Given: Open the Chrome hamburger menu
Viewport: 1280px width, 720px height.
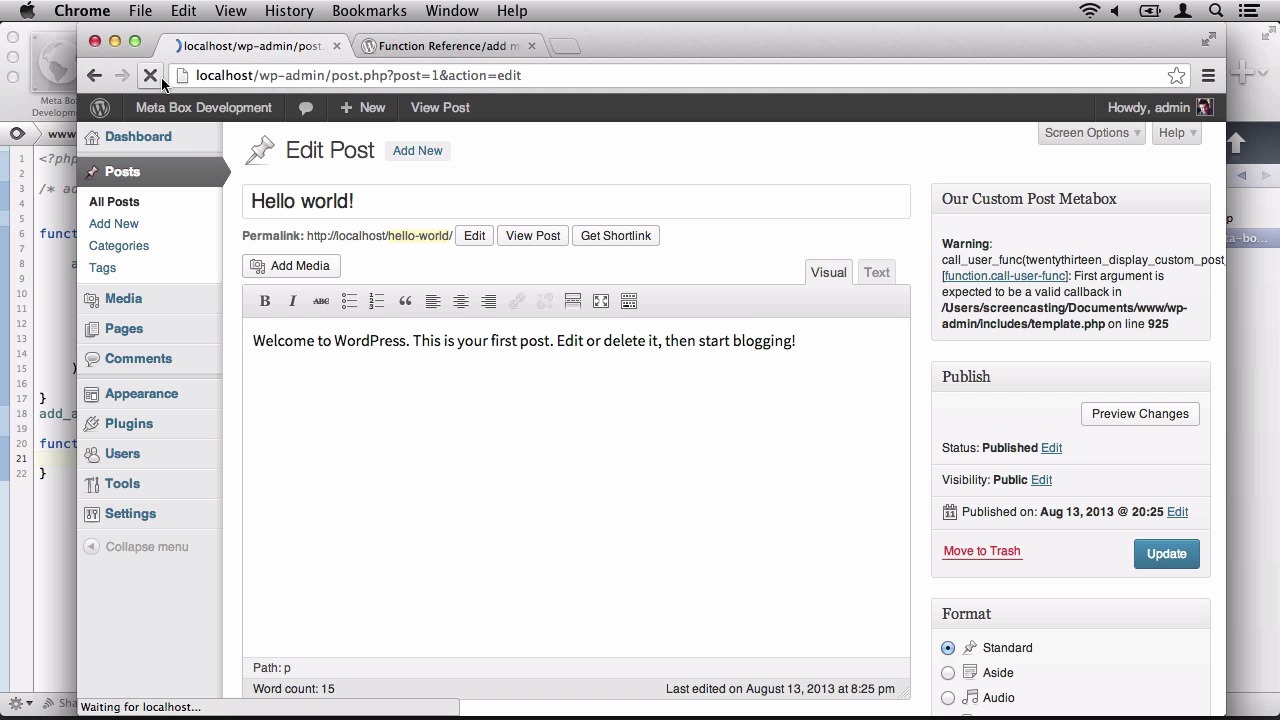Looking at the screenshot, I should (x=1208, y=76).
